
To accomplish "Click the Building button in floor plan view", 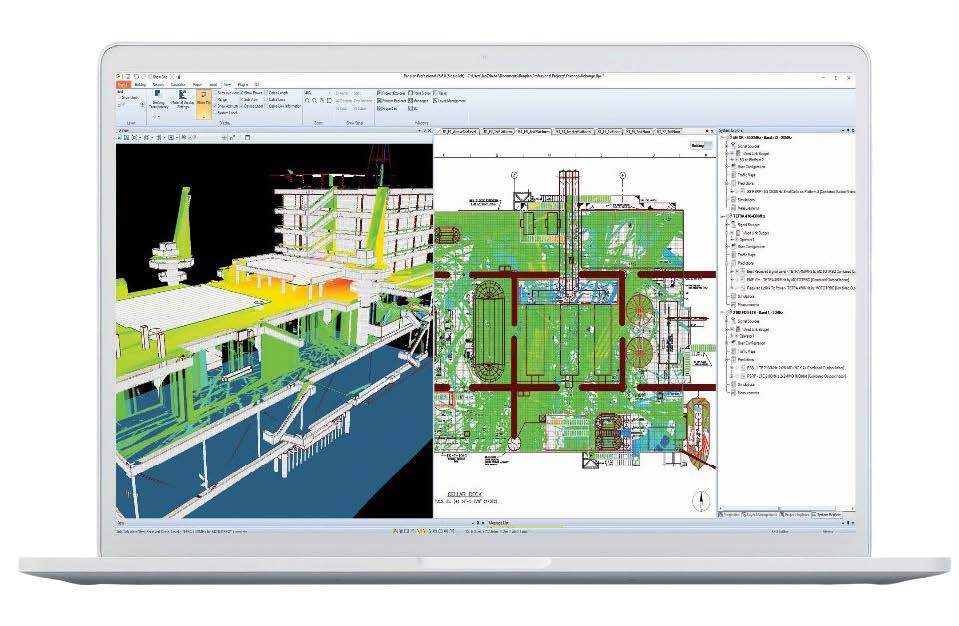I will (x=698, y=145).
